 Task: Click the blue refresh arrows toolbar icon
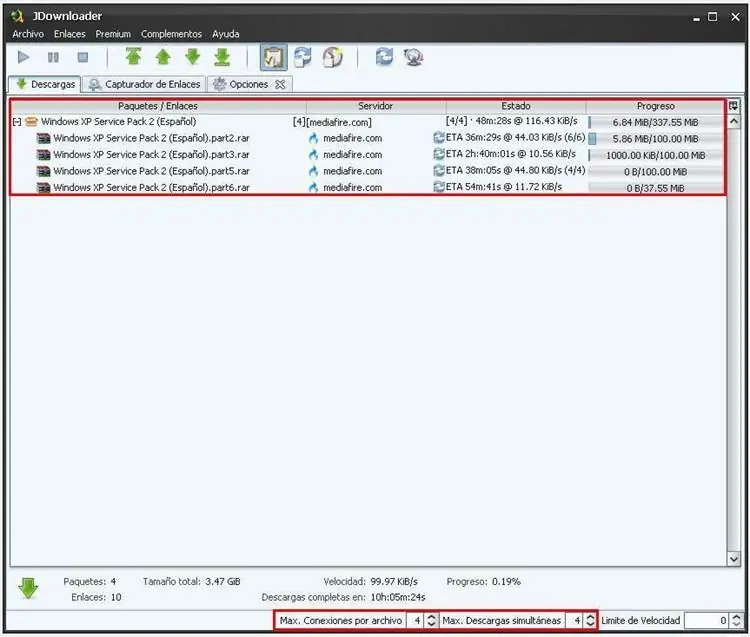pos(385,57)
